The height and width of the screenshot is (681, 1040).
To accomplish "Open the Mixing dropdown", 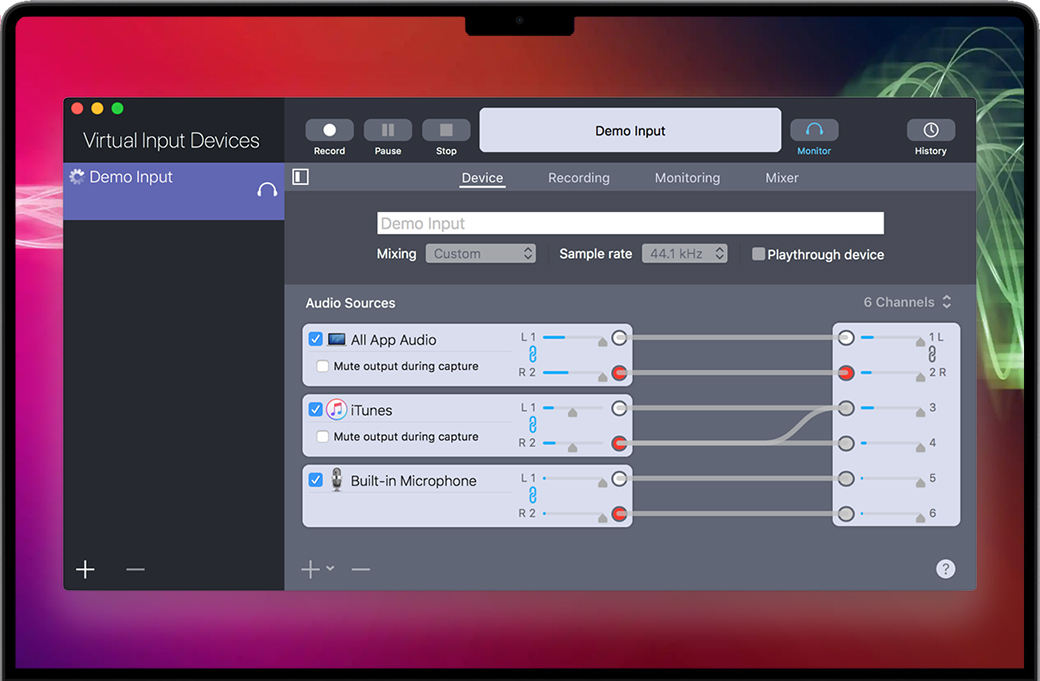I will click(481, 254).
